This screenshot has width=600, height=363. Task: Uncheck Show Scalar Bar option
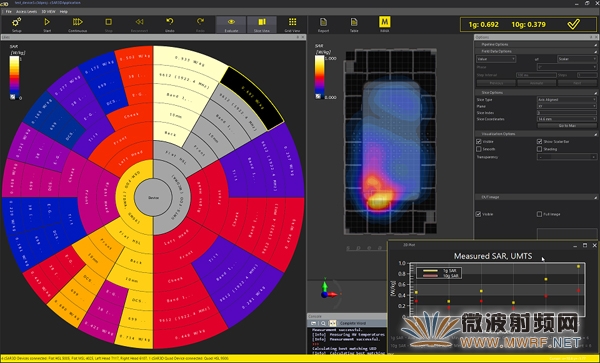[x=540, y=142]
